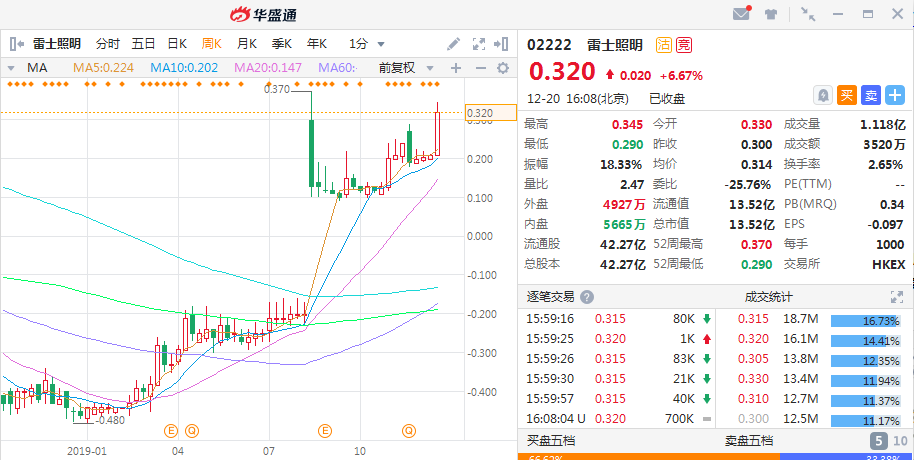Switch to 日K chart tab

pyautogui.click(x=177, y=44)
